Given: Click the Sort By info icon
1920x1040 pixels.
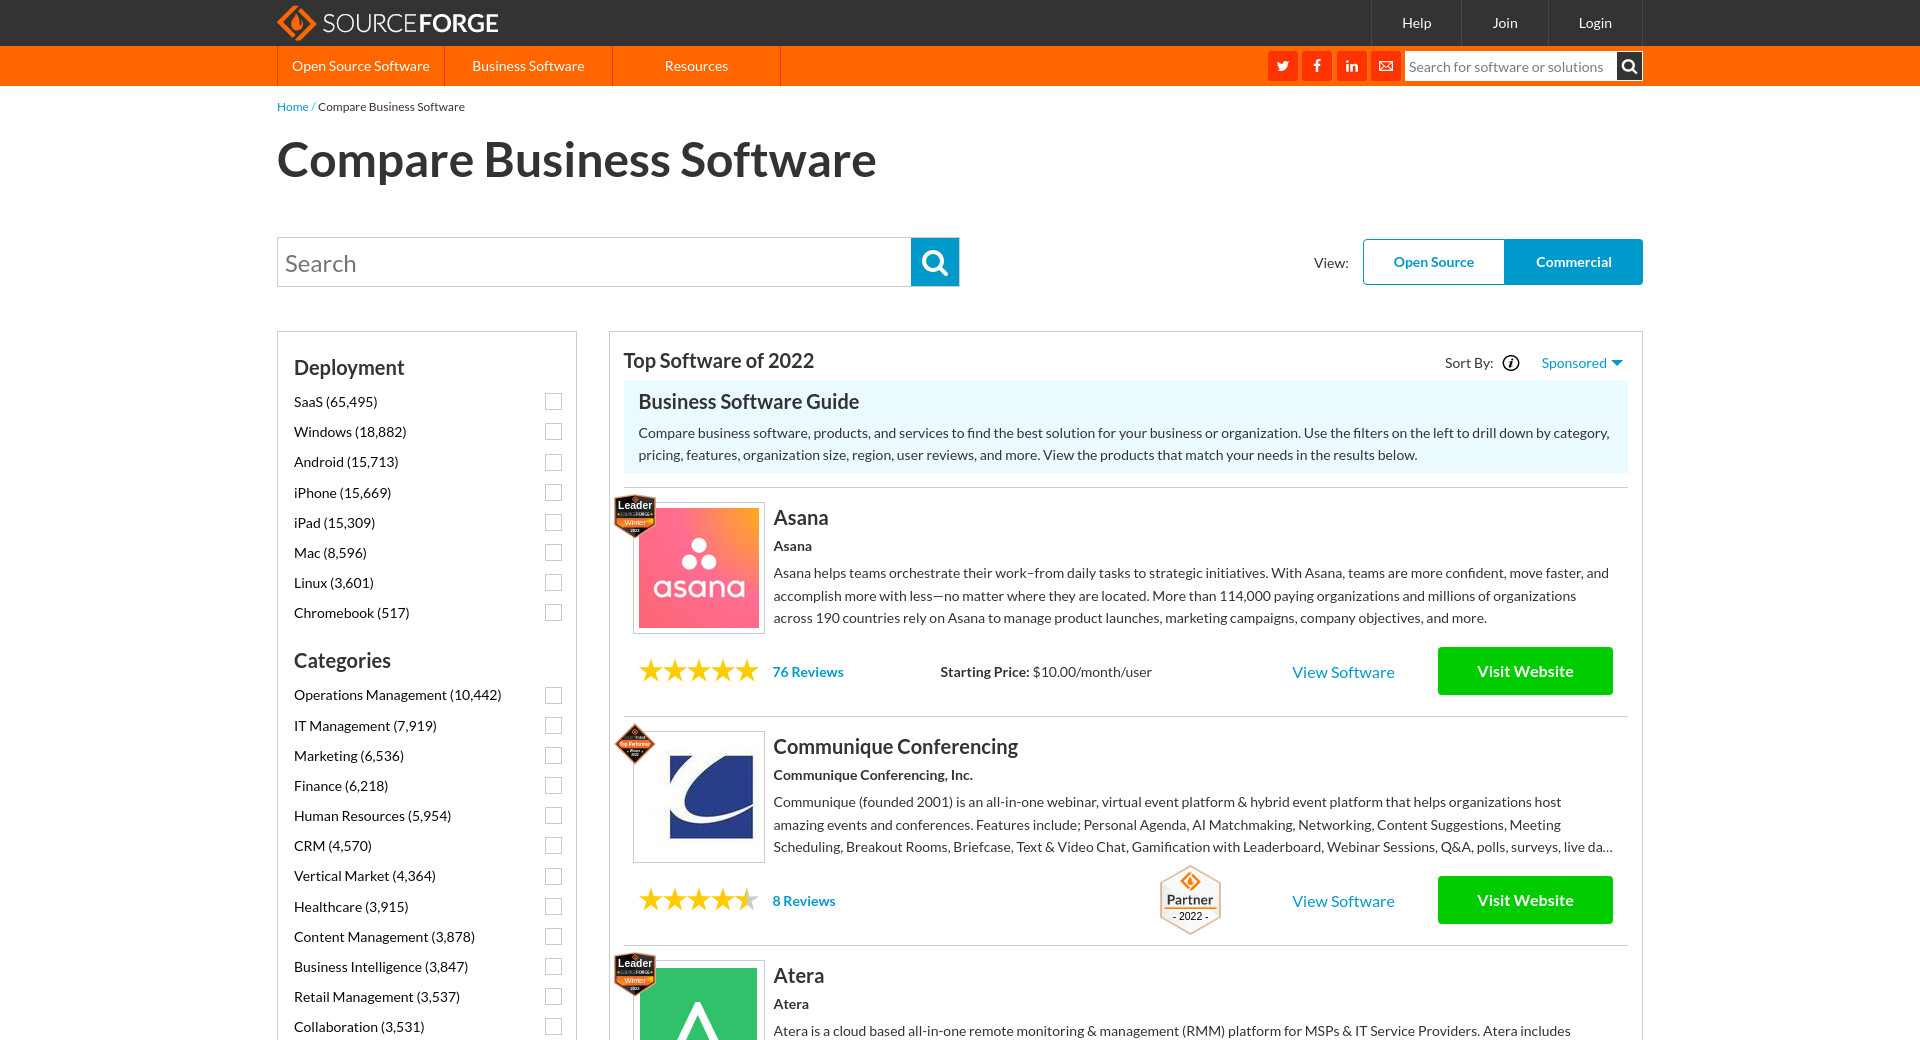Looking at the screenshot, I should (1511, 363).
